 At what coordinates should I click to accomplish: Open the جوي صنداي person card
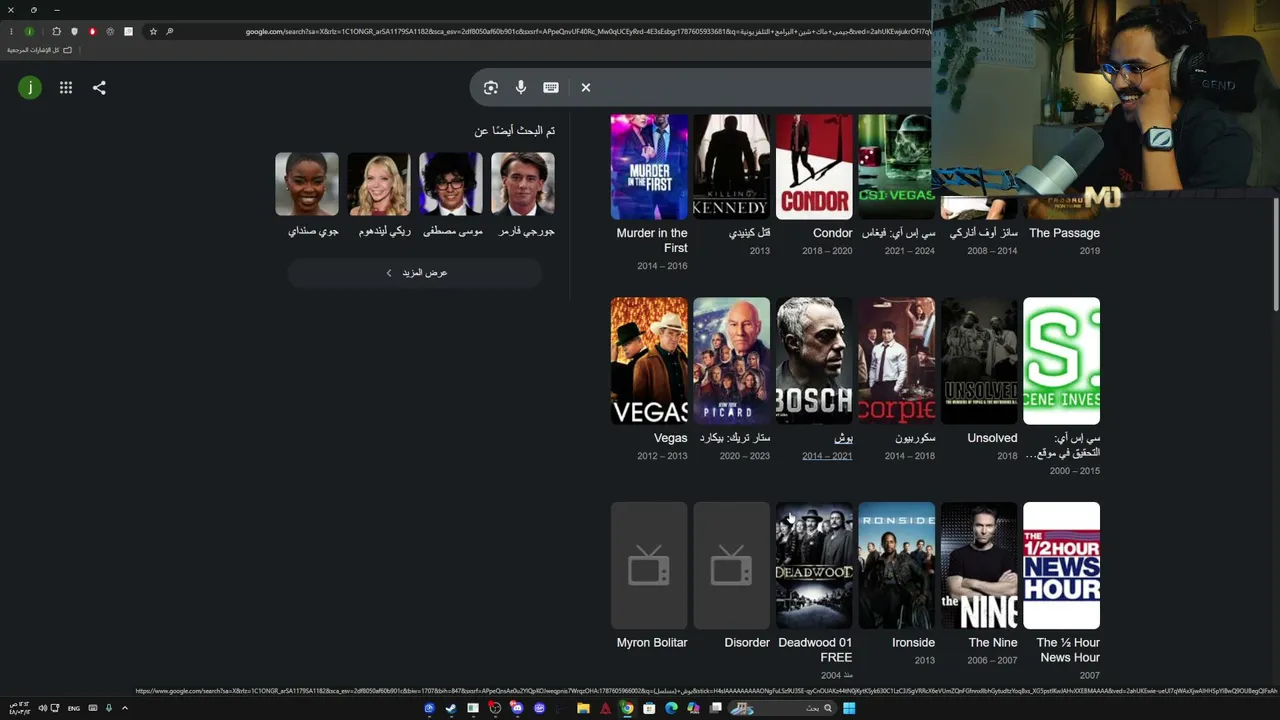(307, 196)
